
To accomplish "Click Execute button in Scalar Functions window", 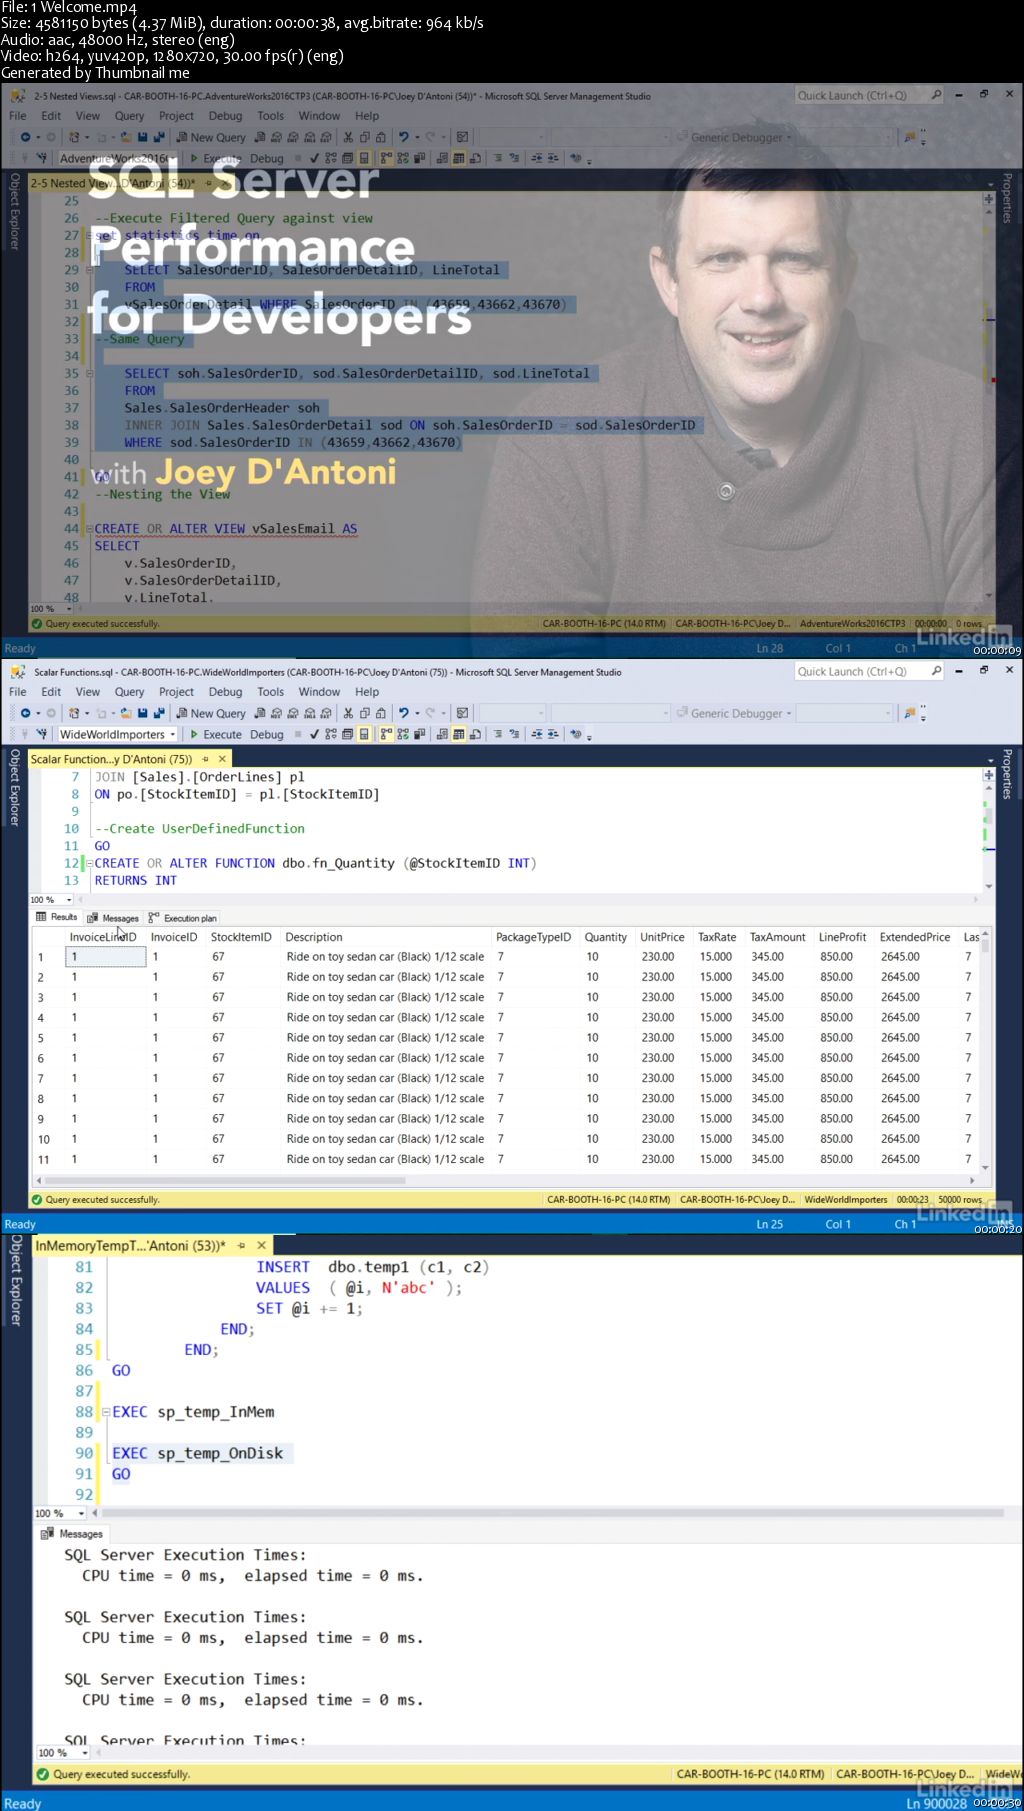I will coord(216,734).
